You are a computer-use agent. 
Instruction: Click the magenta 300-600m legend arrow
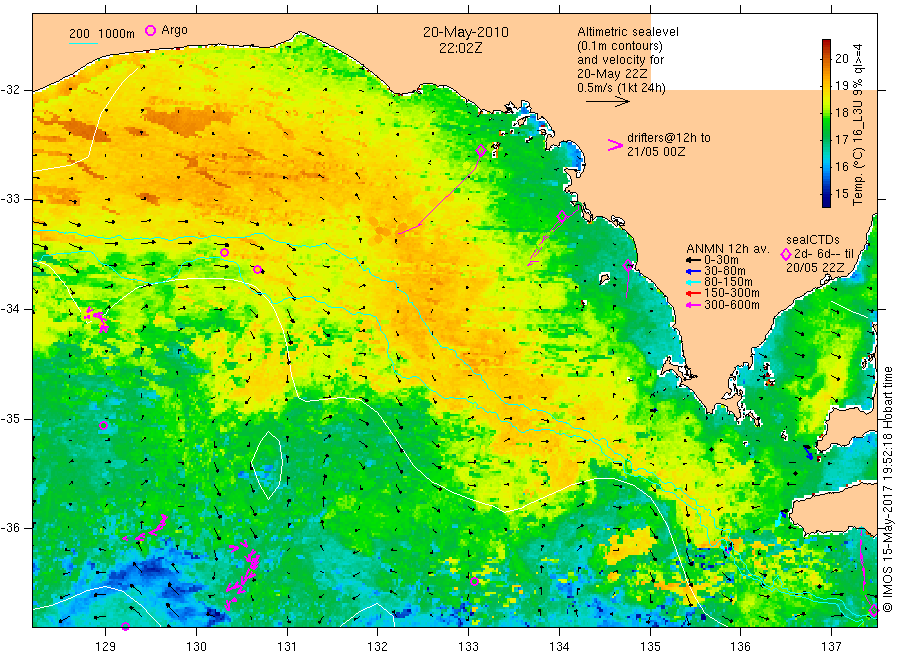693,305
